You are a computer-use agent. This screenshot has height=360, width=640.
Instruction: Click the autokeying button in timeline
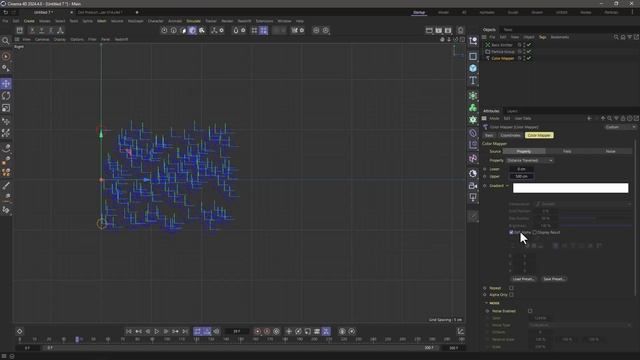pyautogui.click(x=267, y=331)
